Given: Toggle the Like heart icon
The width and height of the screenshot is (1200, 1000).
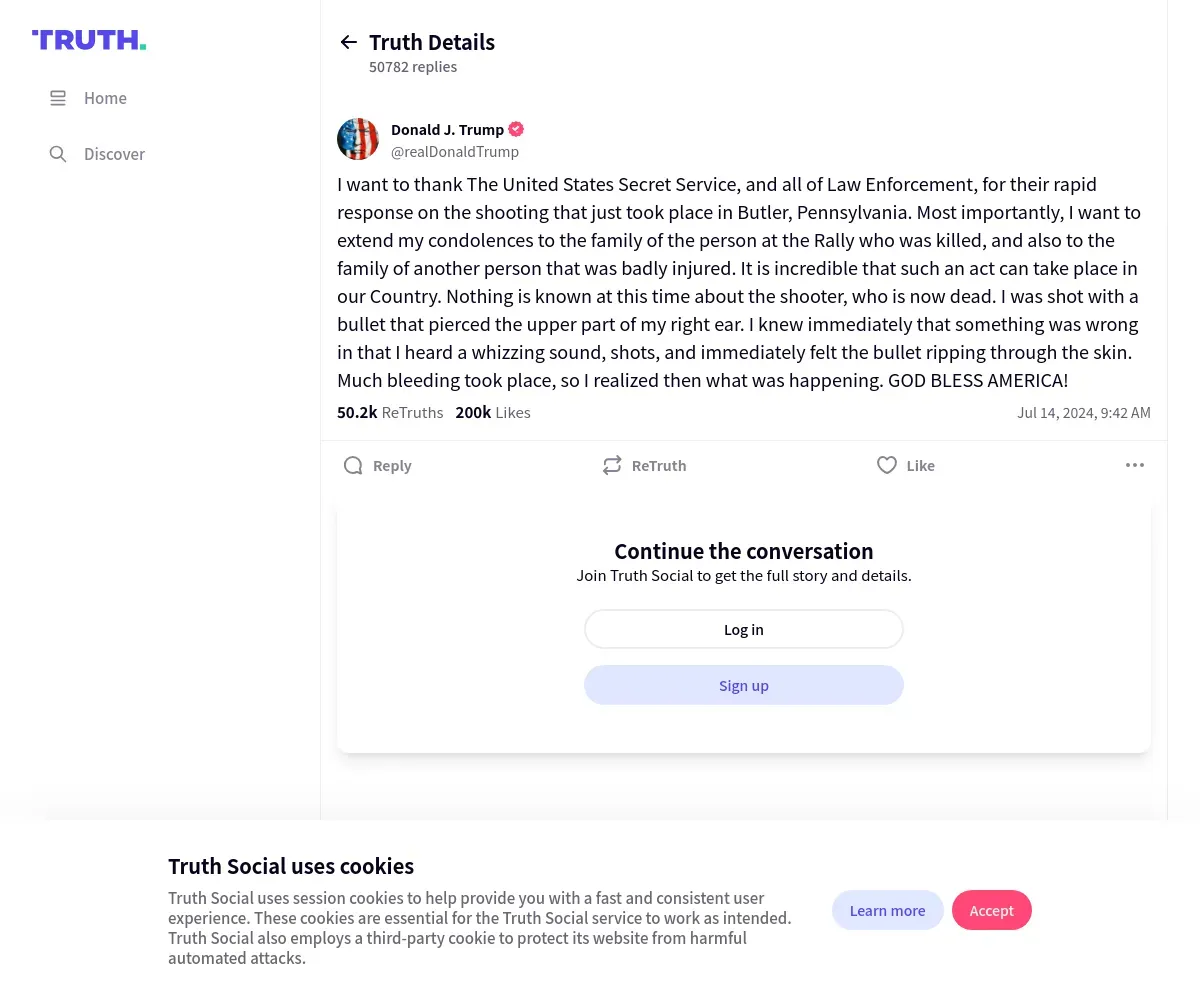Looking at the screenshot, I should coord(887,465).
